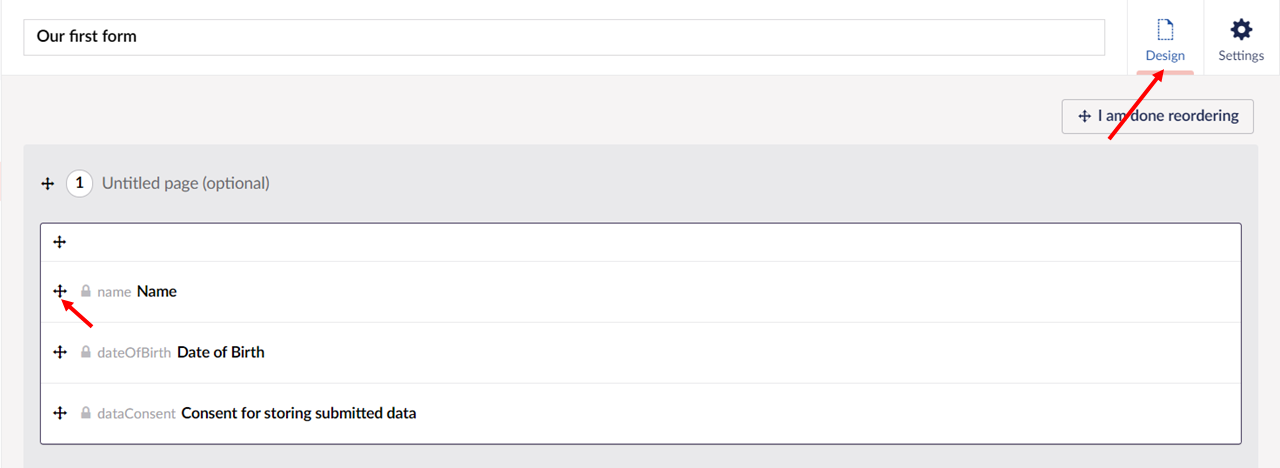Click the move icon inside the reordering button
The image size is (1280, 468).
pyautogui.click(x=1084, y=117)
